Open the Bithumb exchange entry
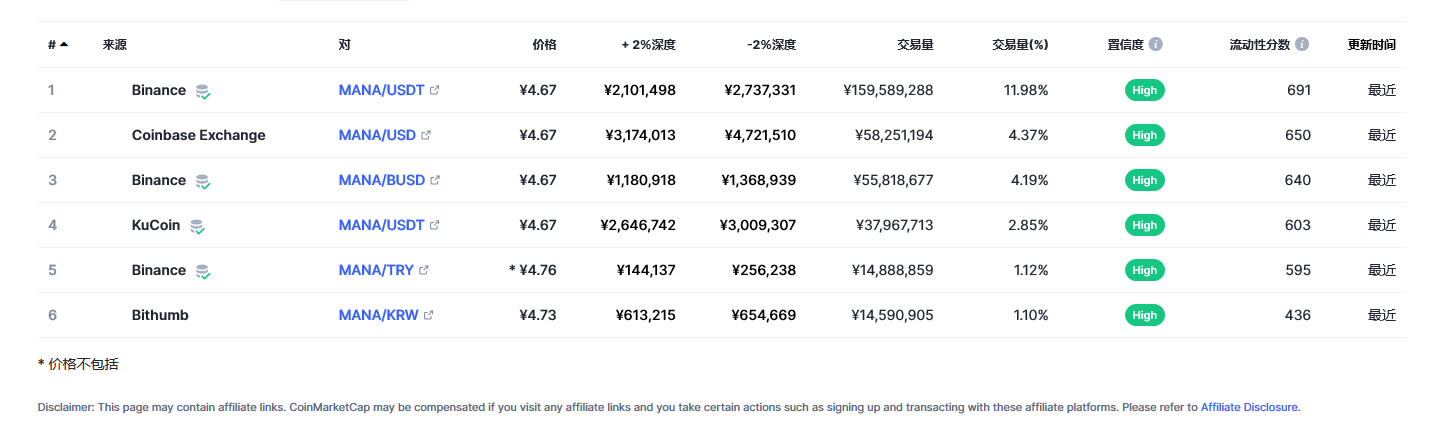Screen dimensions: 1450x430 [160, 315]
